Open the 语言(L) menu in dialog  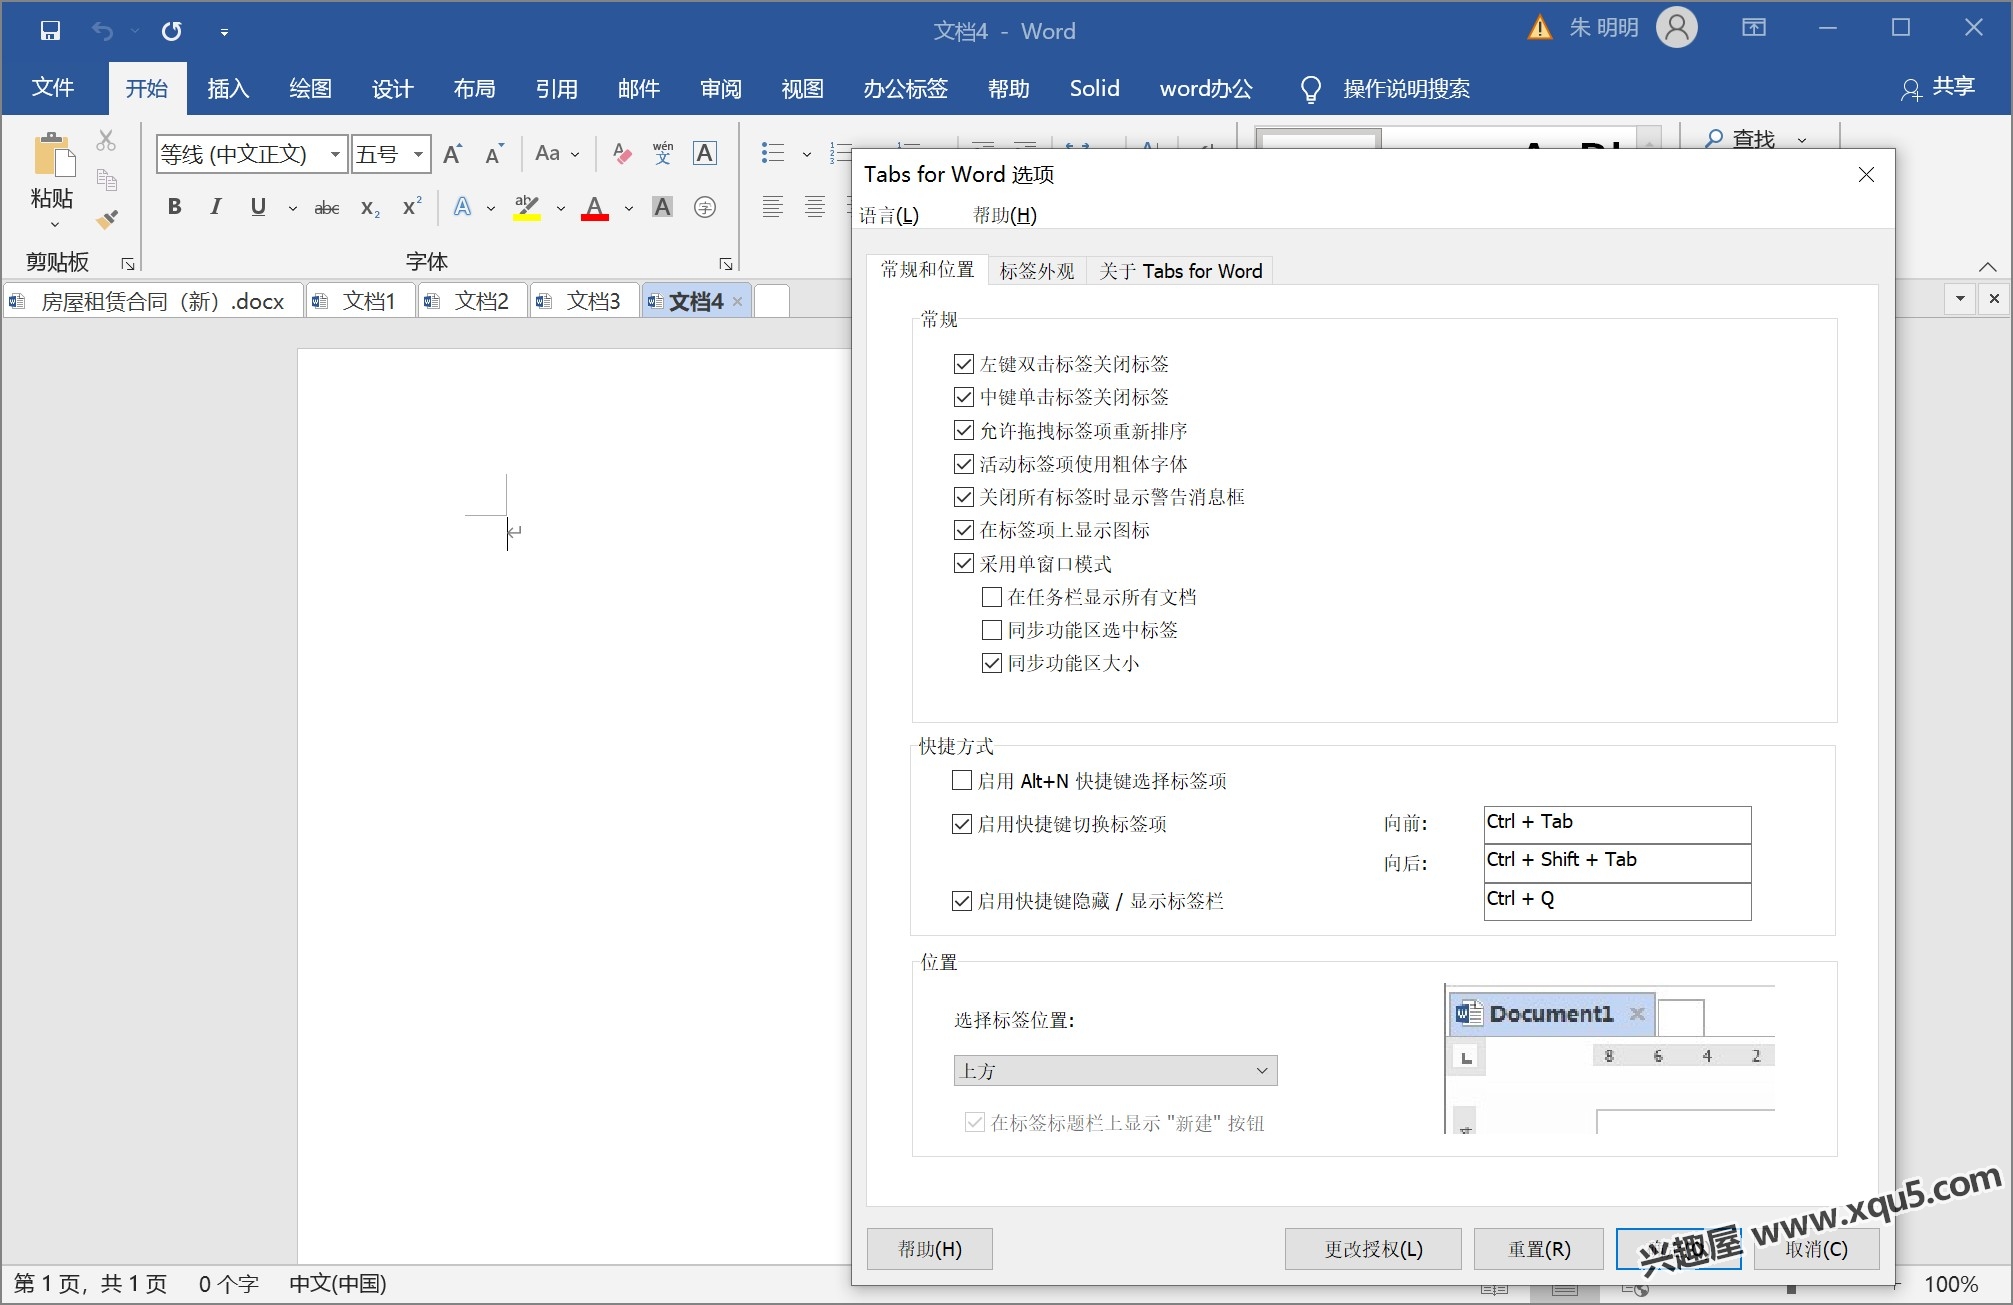tap(889, 215)
